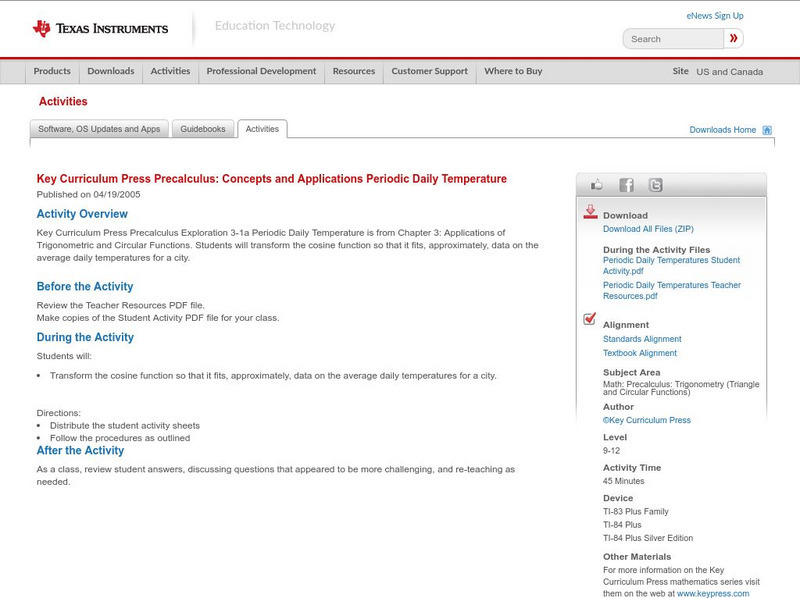Open the Customer Support menu item
800x598 pixels.
[429, 72]
